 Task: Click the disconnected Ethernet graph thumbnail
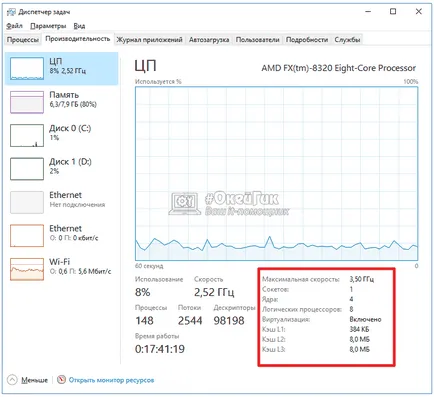coord(27,202)
